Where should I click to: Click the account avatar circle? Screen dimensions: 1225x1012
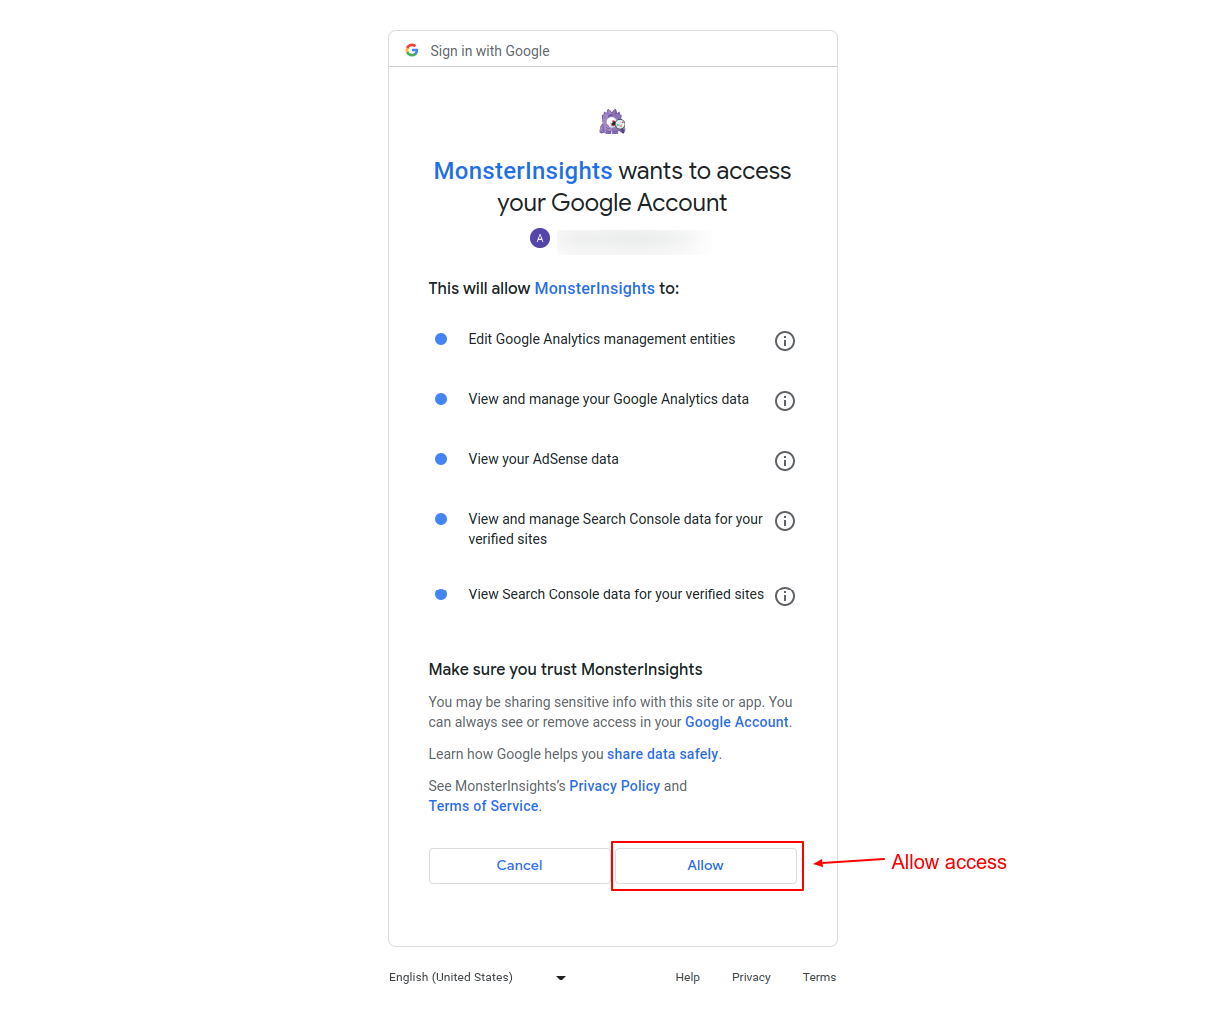tap(539, 238)
